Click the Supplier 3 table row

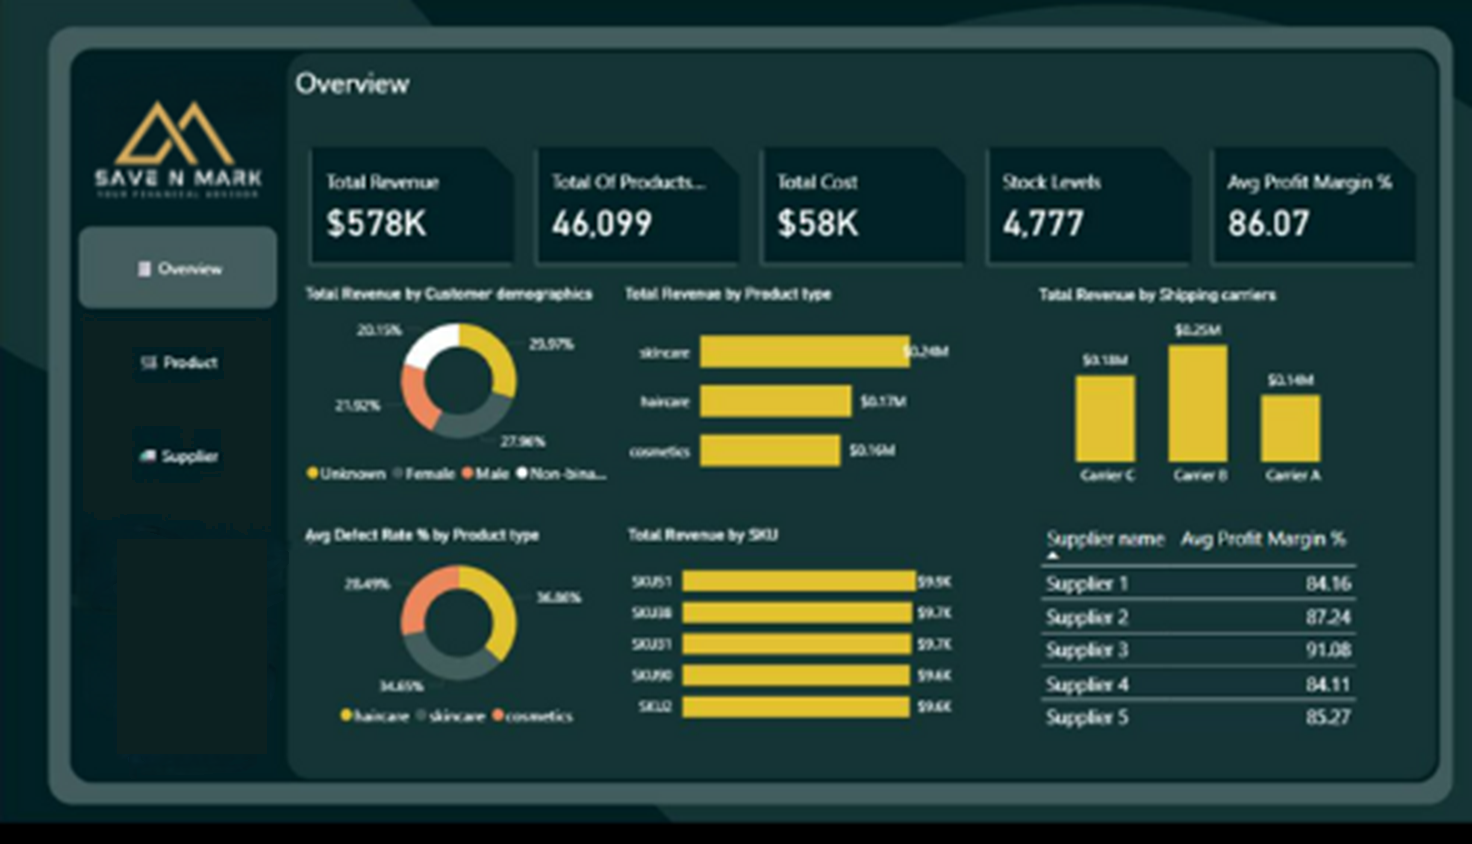click(x=1197, y=650)
